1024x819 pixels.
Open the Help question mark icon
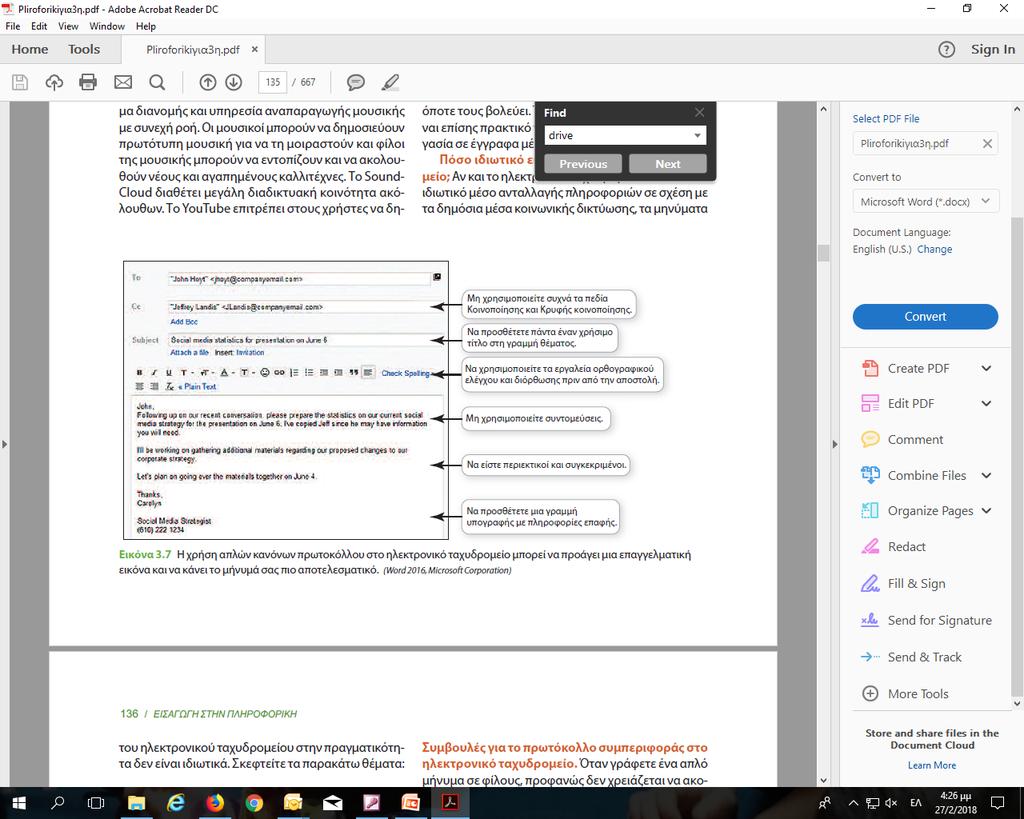click(x=946, y=50)
